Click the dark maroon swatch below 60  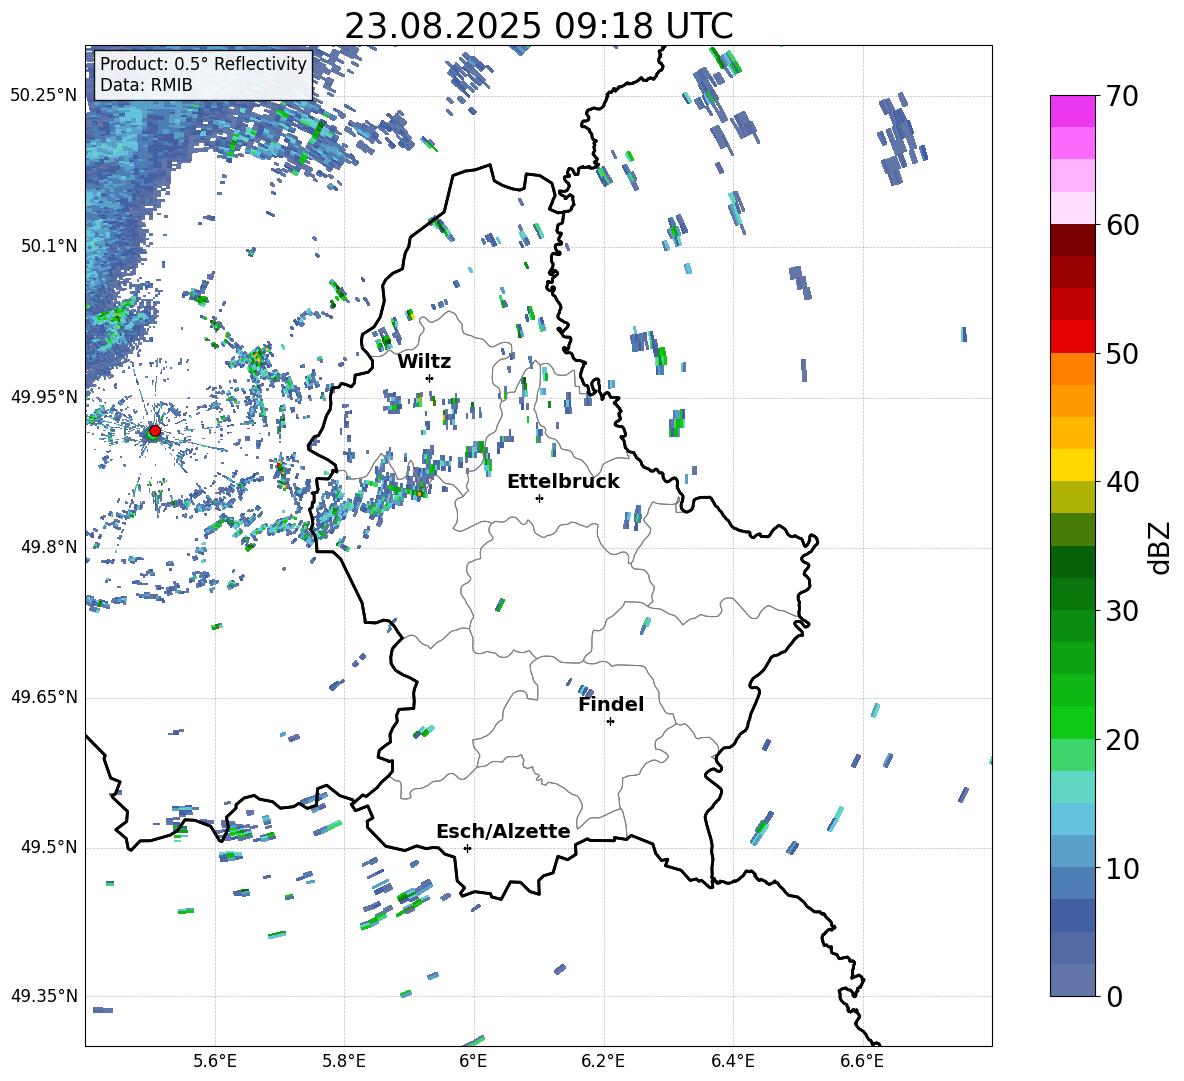1072,240
